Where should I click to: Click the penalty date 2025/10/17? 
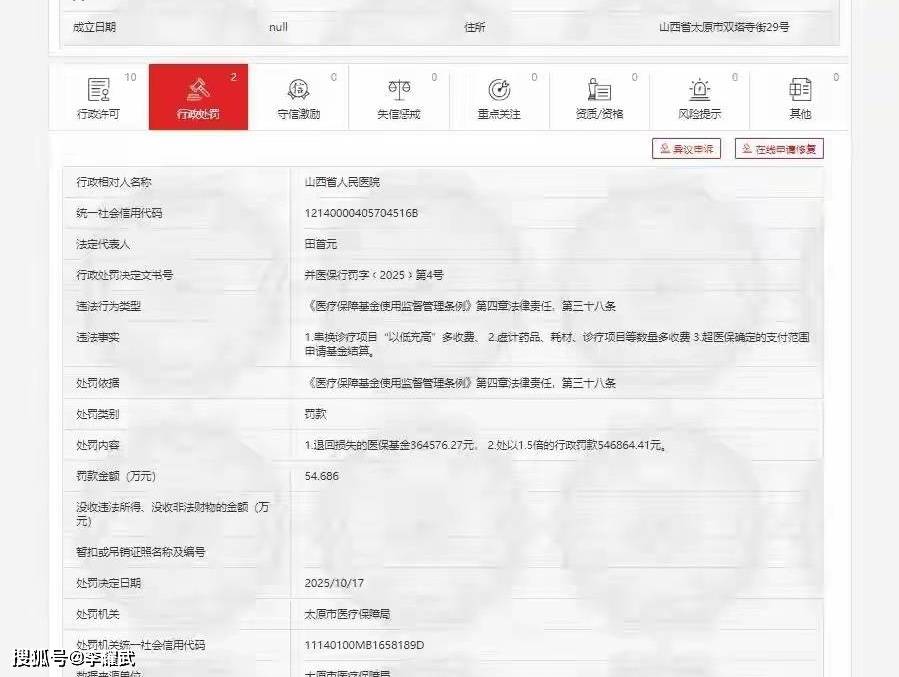[x=335, y=582]
